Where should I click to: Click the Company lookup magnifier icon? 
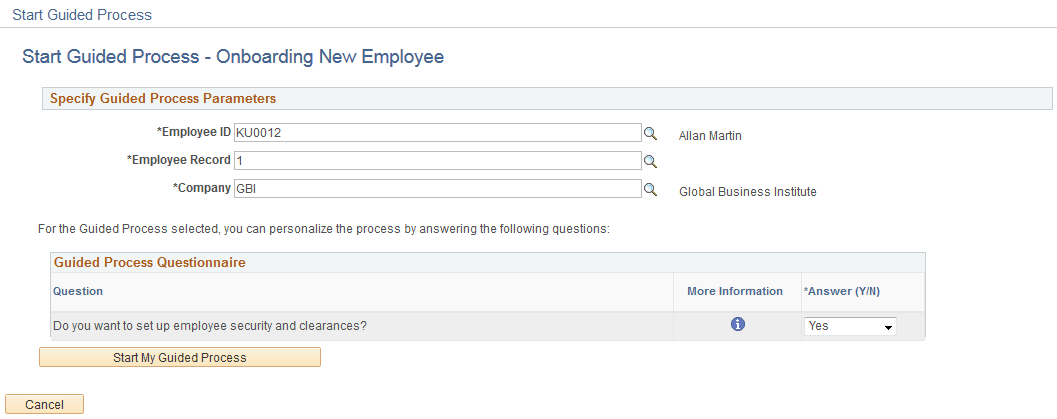pos(649,188)
